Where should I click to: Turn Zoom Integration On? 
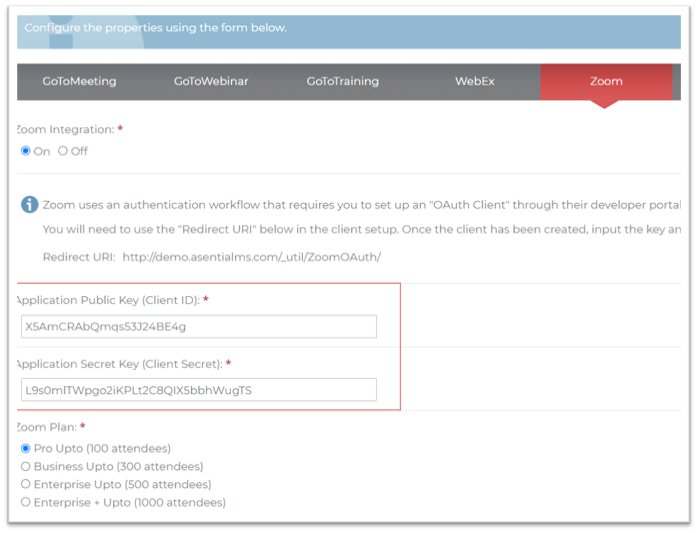(x=26, y=151)
